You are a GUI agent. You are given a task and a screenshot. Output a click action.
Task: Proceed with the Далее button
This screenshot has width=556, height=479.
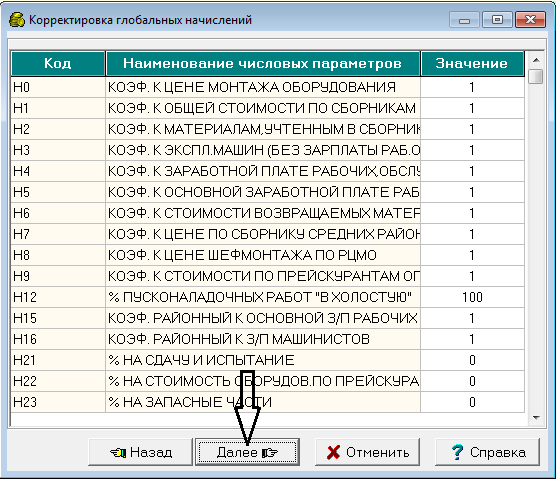[248, 452]
